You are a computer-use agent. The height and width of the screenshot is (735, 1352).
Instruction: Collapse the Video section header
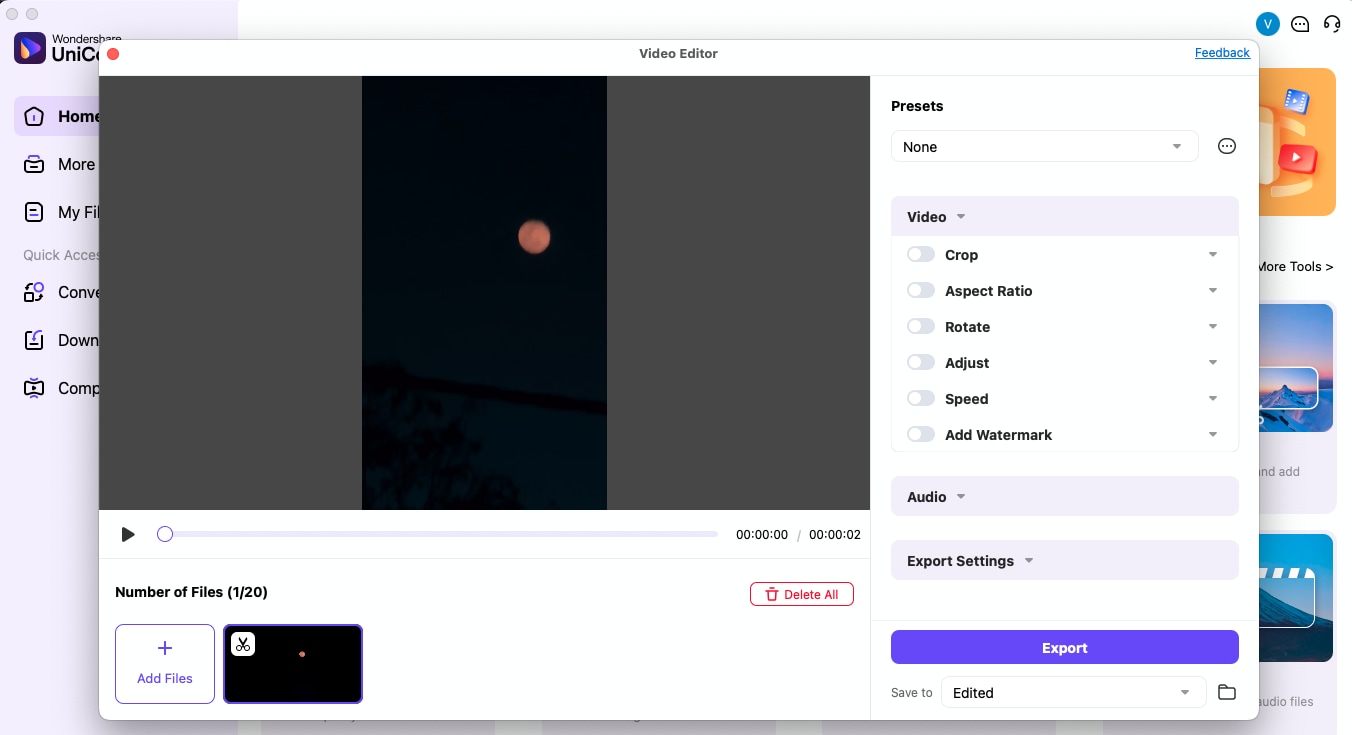(x=1065, y=217)
